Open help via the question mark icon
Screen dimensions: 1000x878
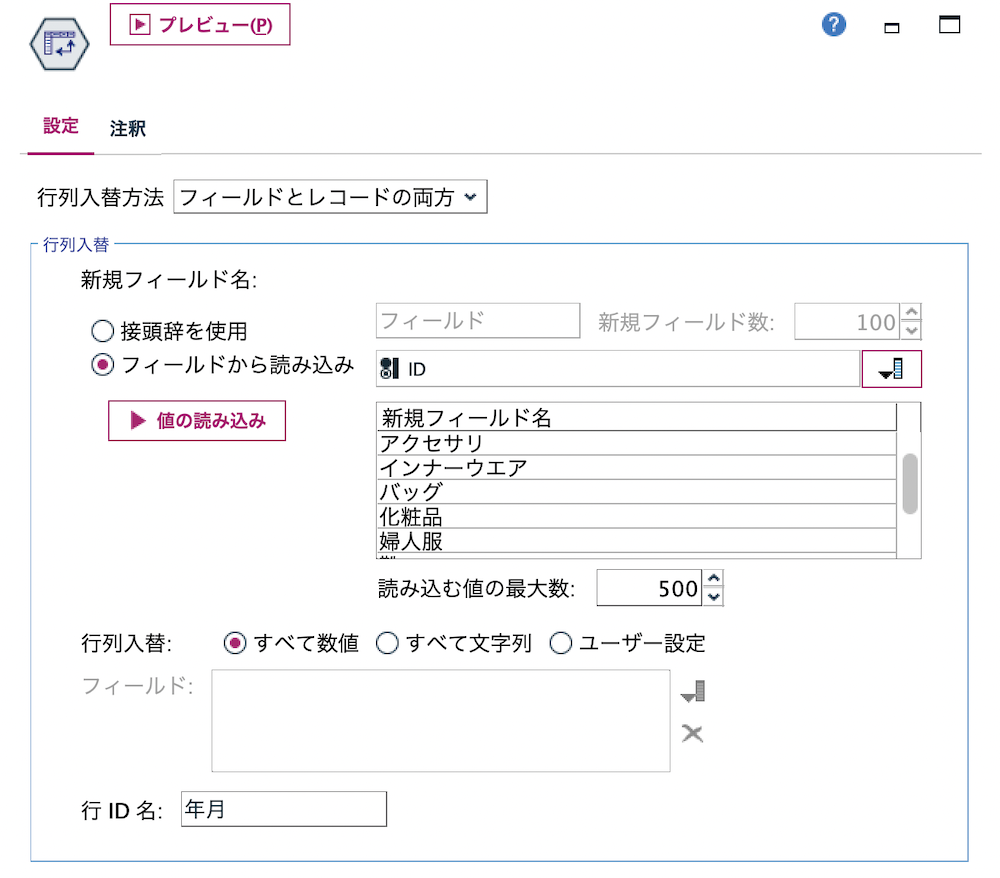[x=833, y=24]
